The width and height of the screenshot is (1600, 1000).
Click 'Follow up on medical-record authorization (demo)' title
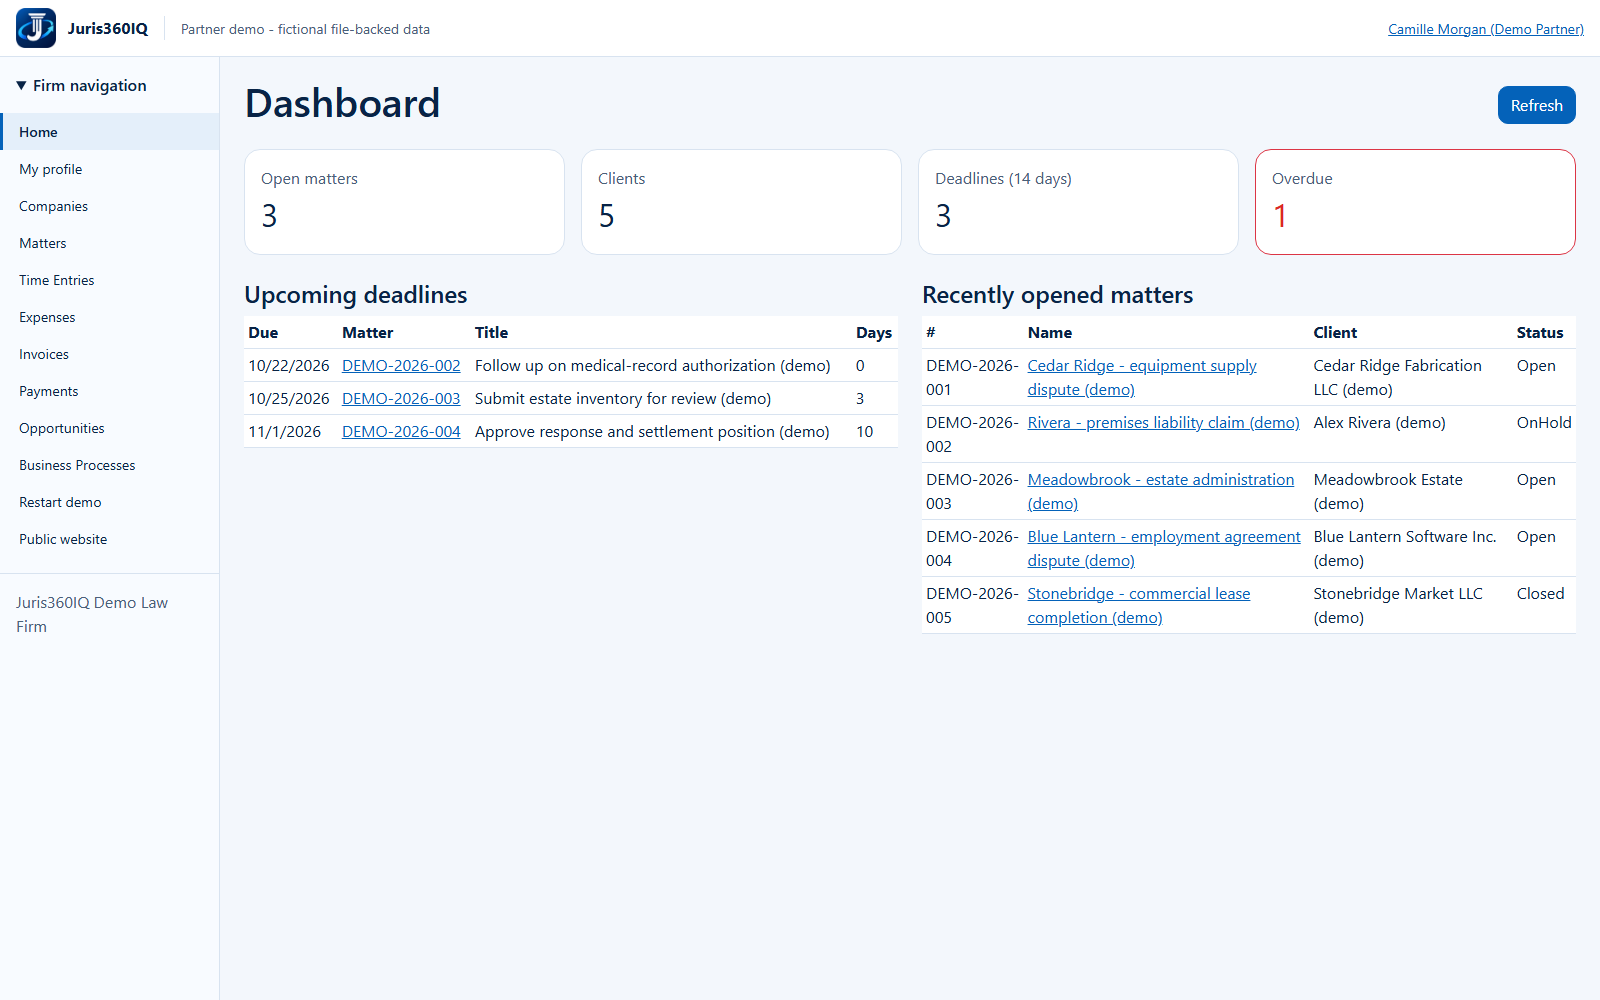pyautogui.click(x=652, y=366)
